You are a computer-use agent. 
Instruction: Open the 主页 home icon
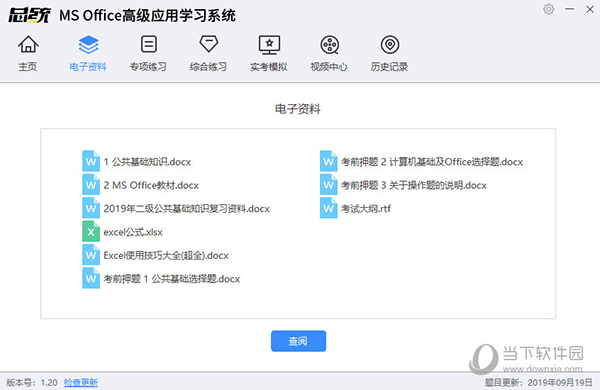point(28,44)
